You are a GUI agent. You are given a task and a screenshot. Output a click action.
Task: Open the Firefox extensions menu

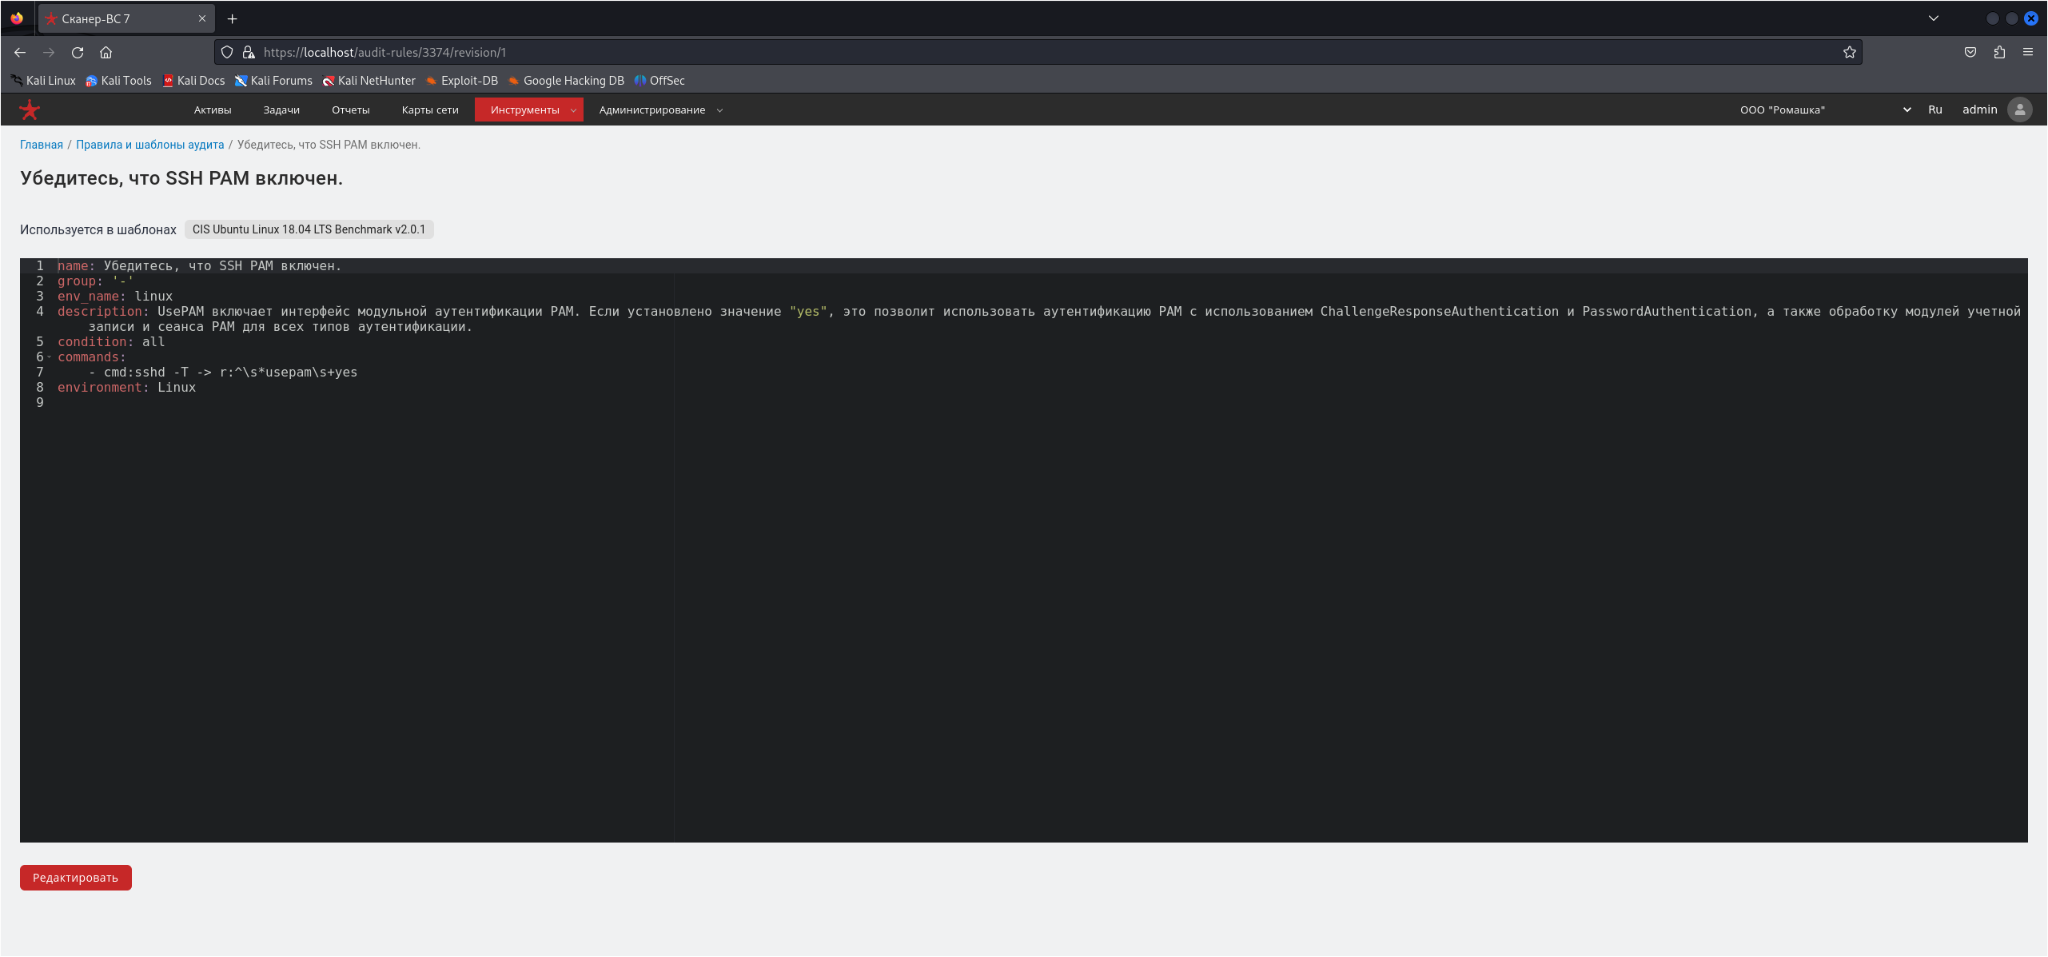pyautogui.click(x=1999, y=52)
